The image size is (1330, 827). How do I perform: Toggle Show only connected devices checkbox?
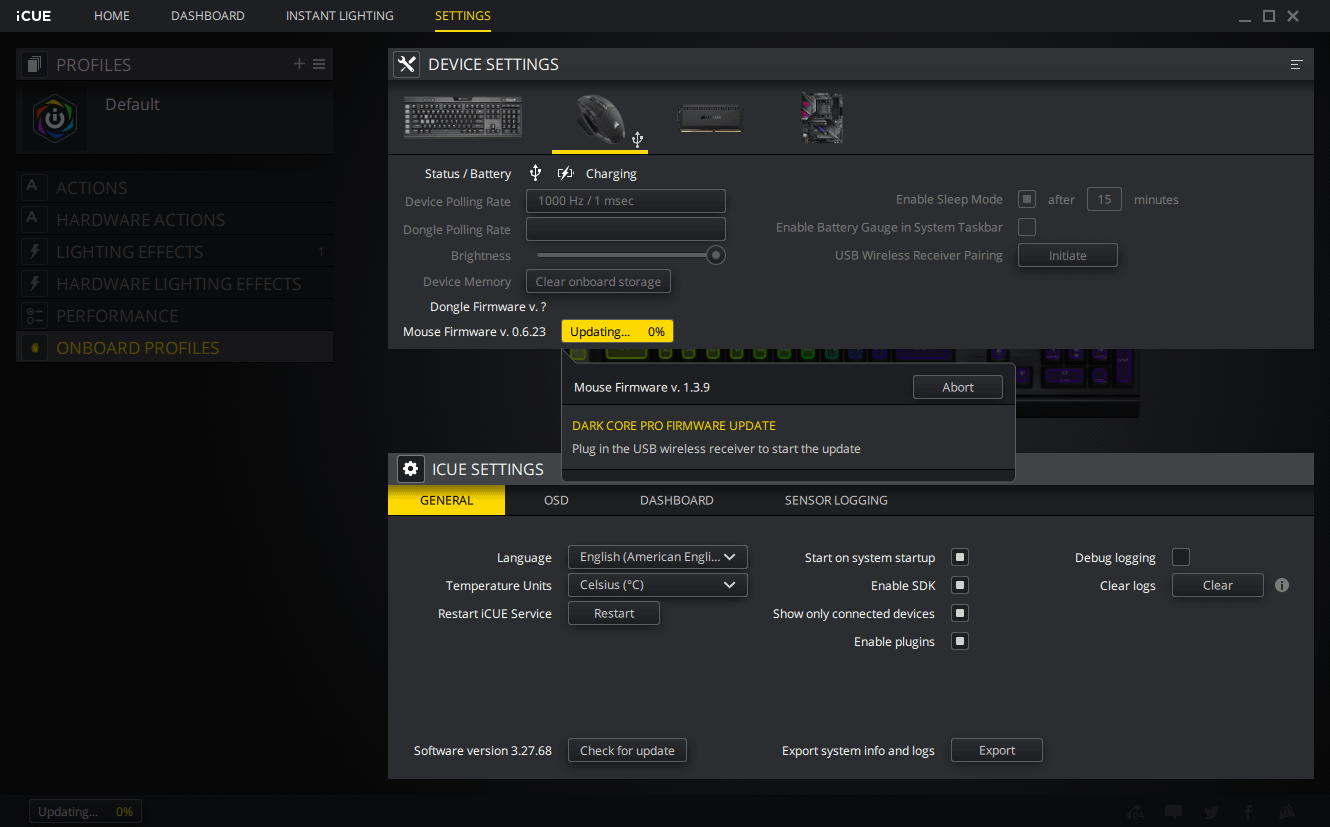tap(960, 613)
